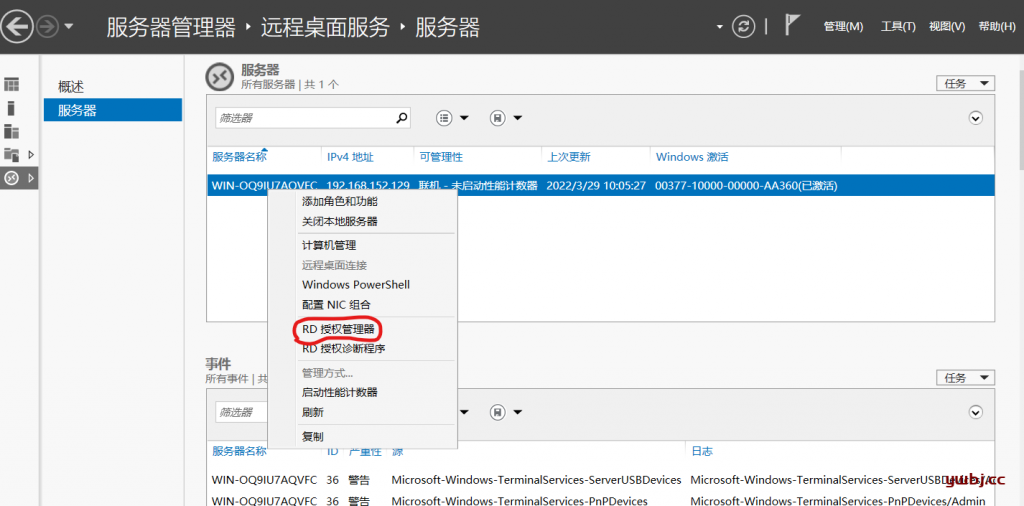Sort by the 上次更新 column header

569,157
